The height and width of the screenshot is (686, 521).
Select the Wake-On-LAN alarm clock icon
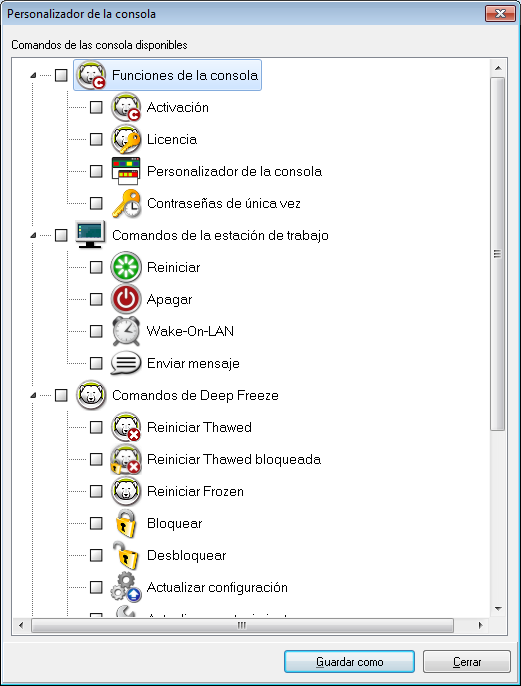pos(126,331)
